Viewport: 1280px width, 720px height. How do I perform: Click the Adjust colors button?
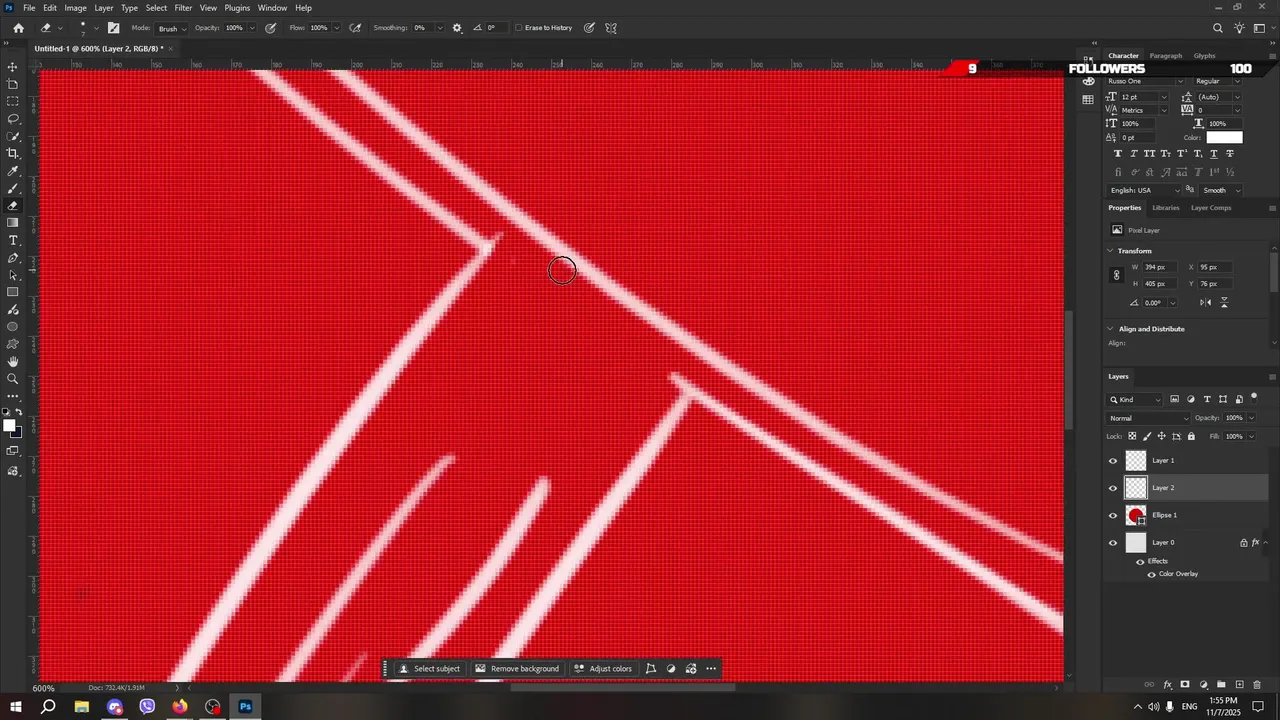pos(603,669)
